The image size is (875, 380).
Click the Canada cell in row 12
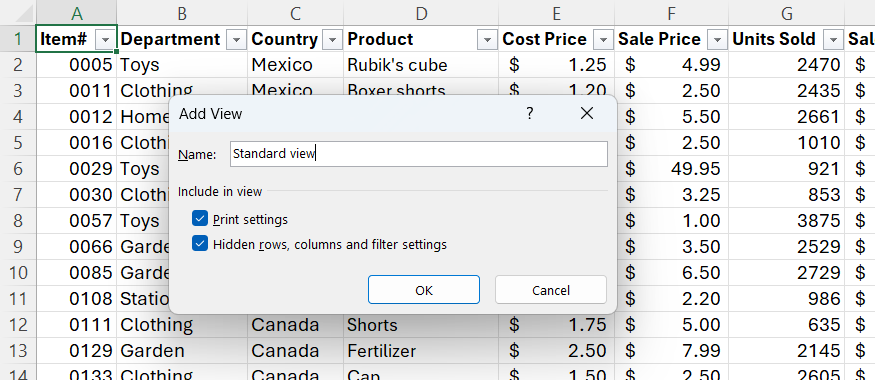coord(296,324)
